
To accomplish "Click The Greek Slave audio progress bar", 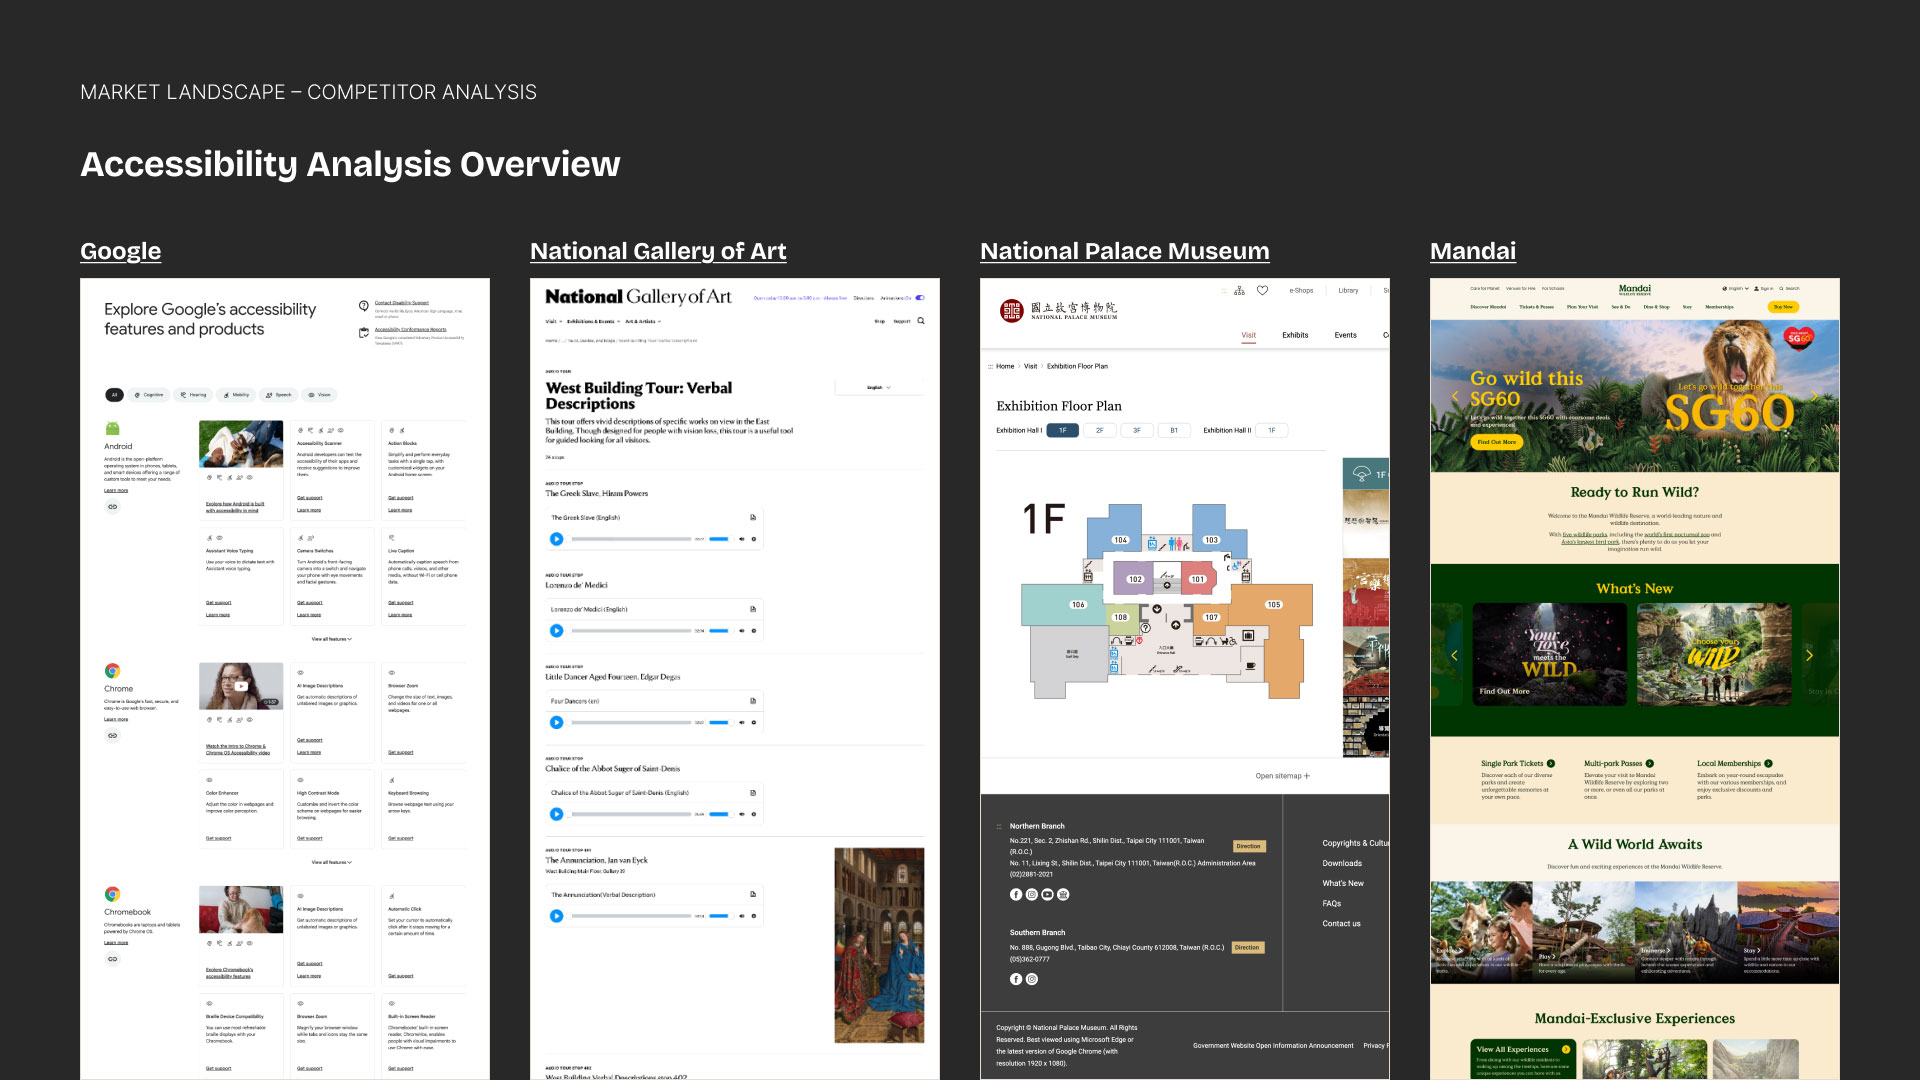I will 631,539.
